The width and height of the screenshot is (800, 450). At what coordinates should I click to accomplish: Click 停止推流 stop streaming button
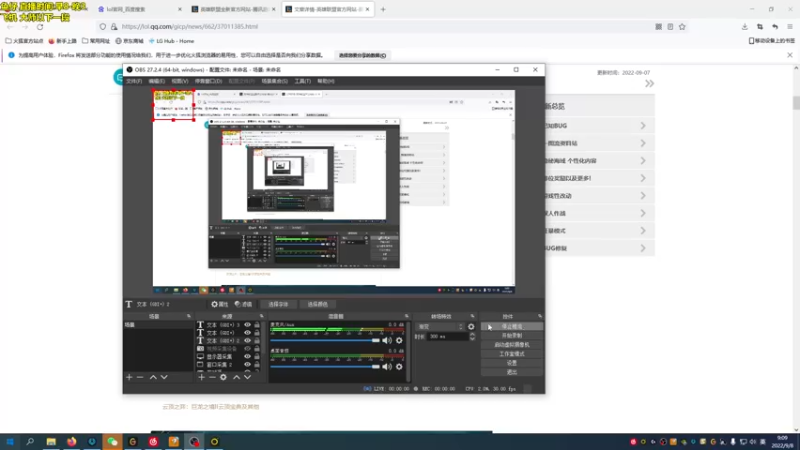click(x=512, y=327)
